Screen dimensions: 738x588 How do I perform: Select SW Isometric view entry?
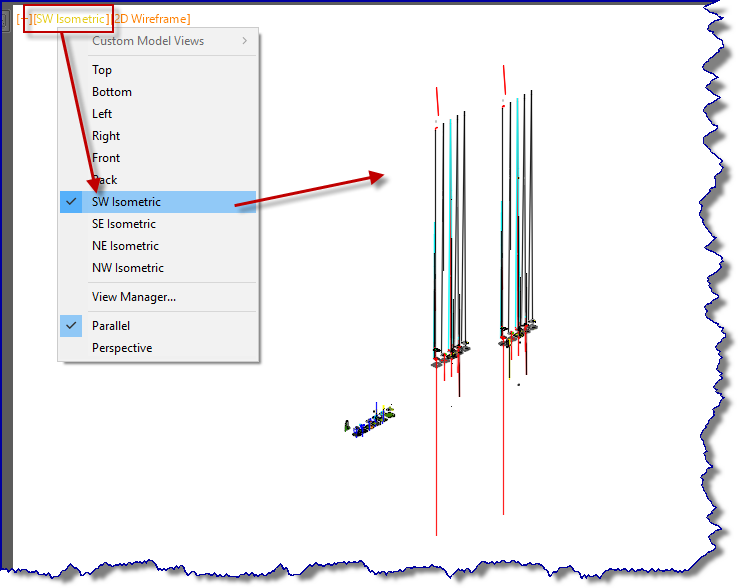click(x=158, y=202)
